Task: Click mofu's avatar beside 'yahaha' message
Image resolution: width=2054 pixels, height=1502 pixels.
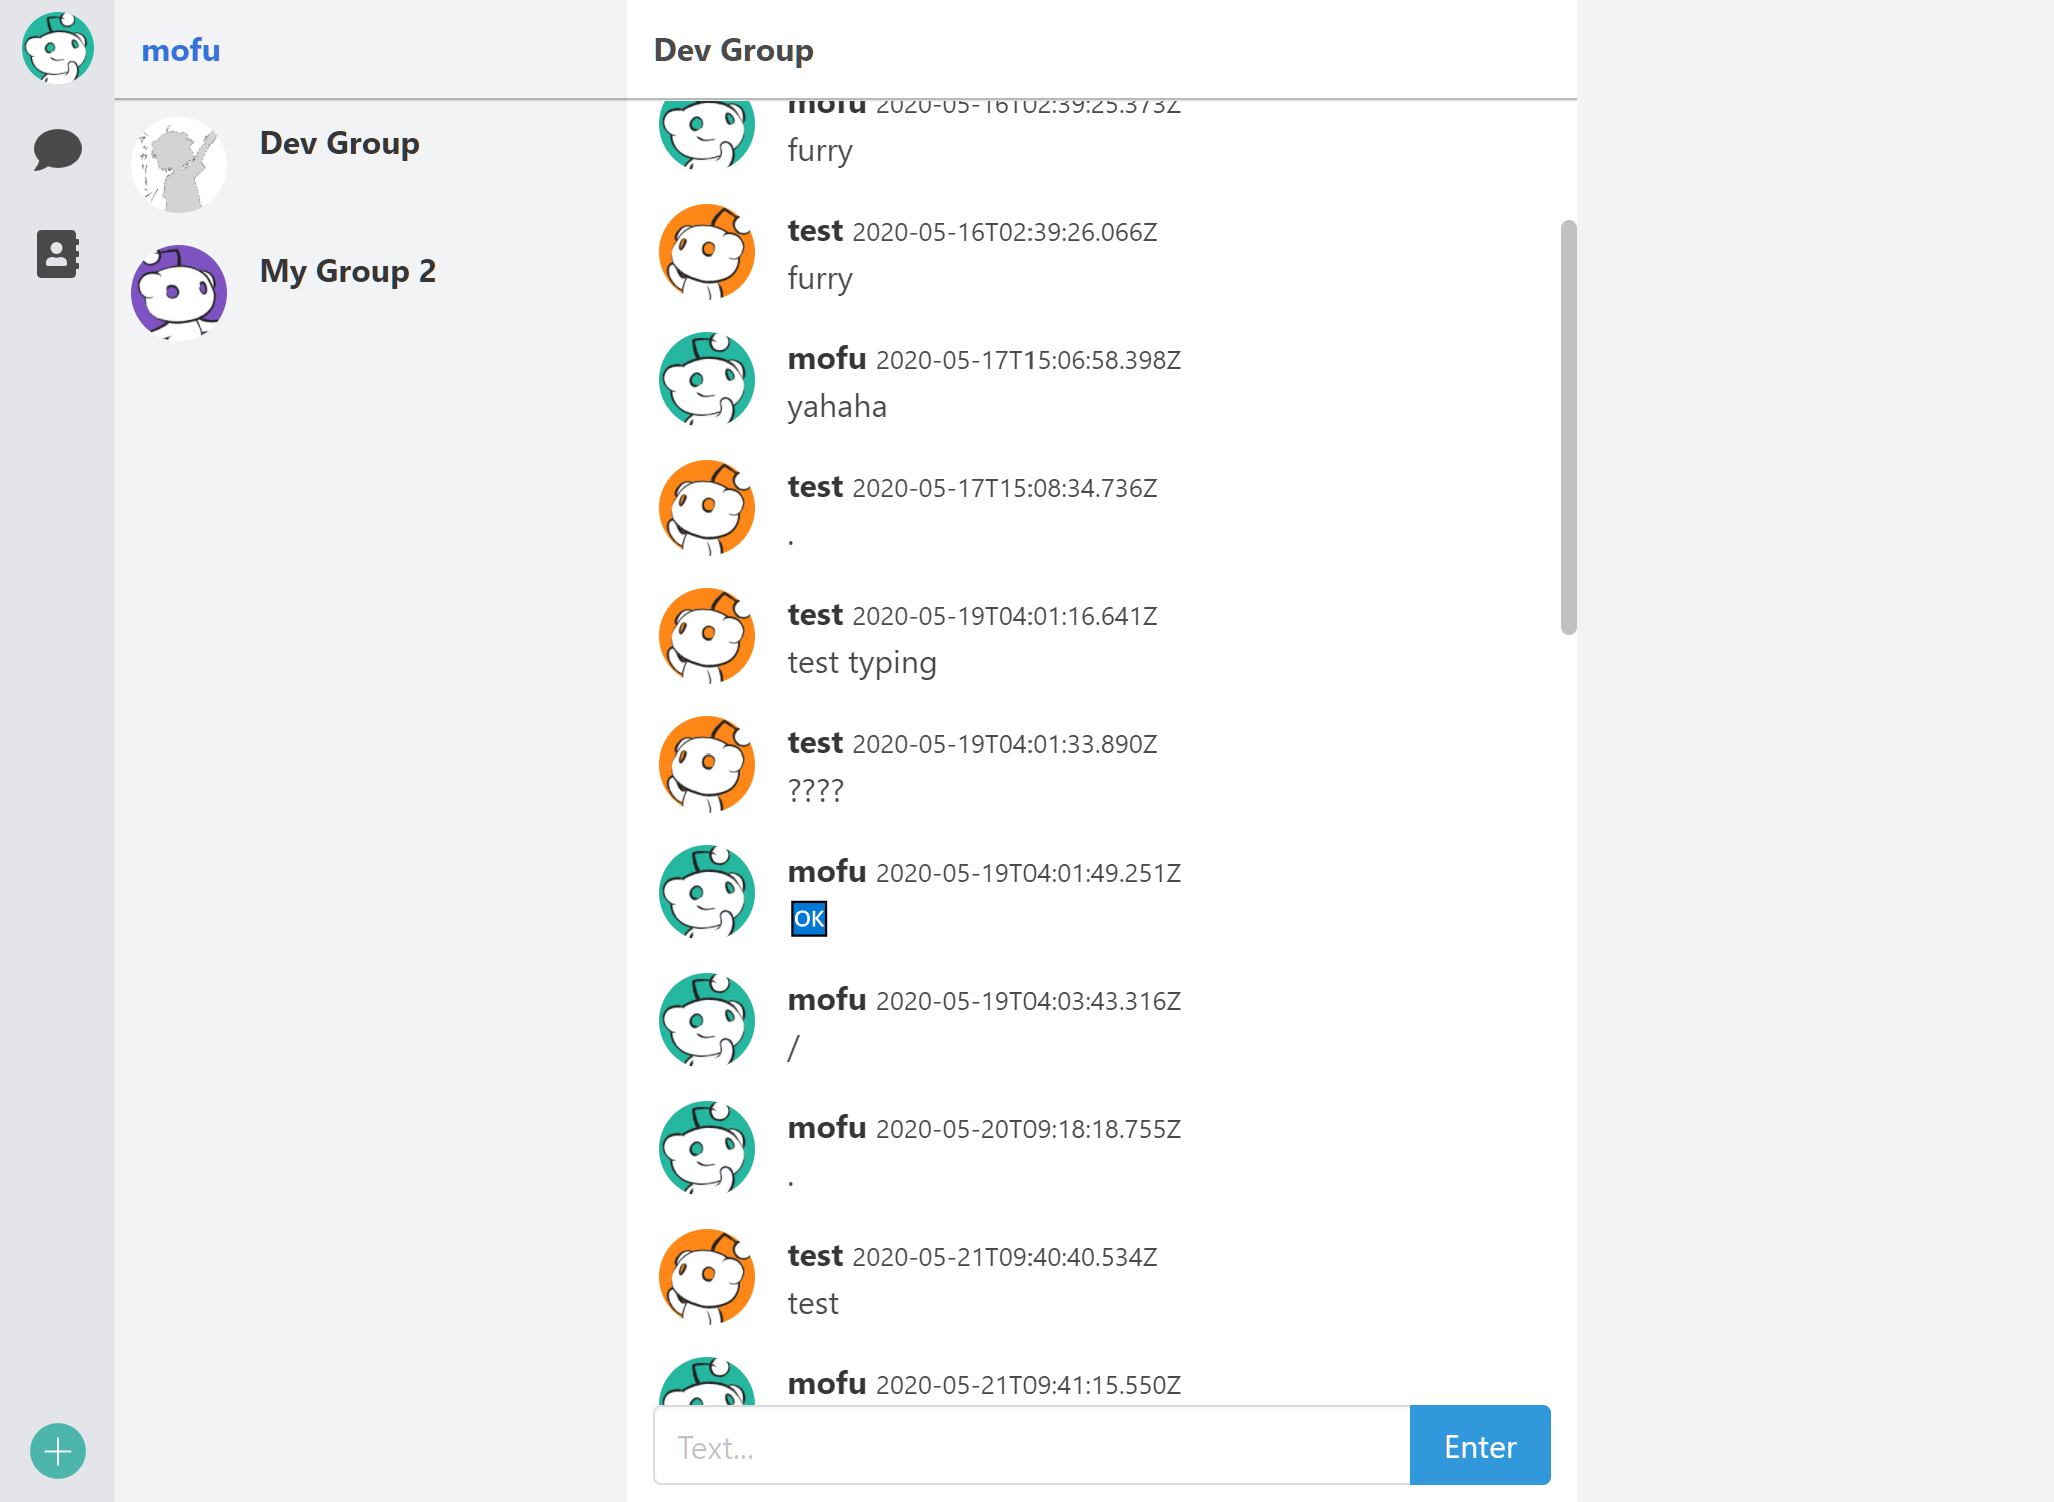Action: coord(707,380)
